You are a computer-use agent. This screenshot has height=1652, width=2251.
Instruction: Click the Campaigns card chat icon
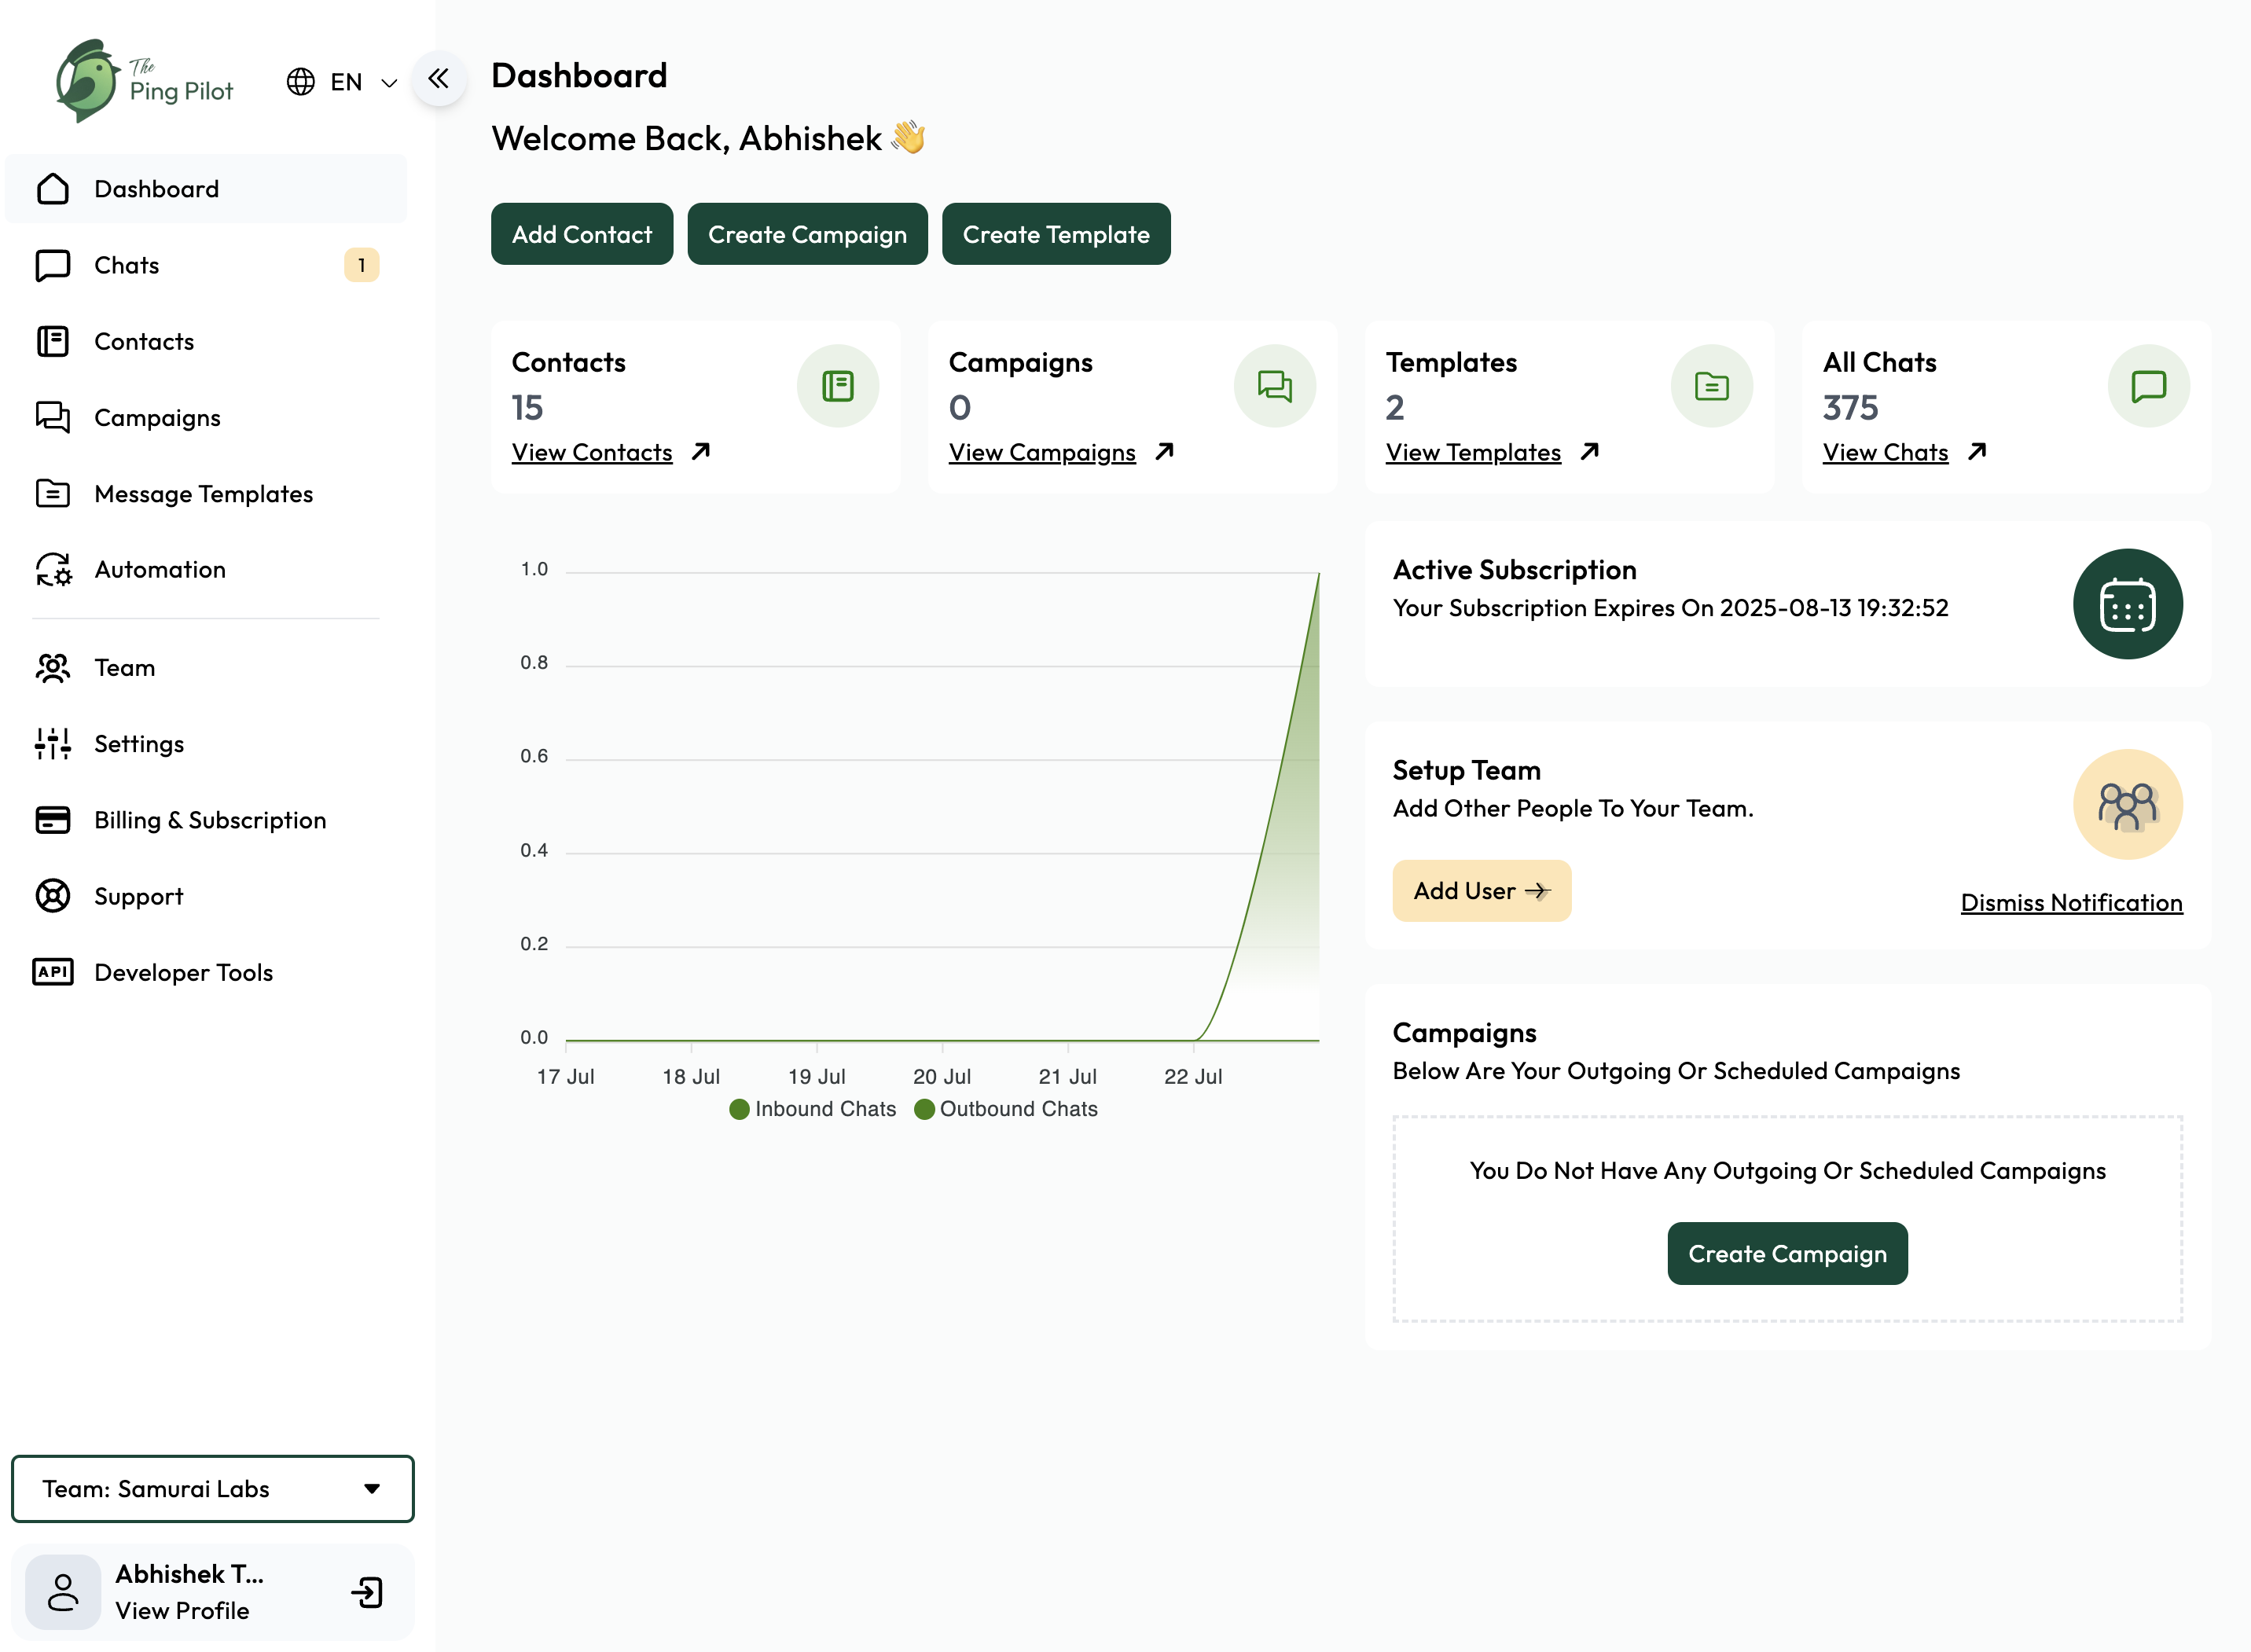click(1275, 386)
